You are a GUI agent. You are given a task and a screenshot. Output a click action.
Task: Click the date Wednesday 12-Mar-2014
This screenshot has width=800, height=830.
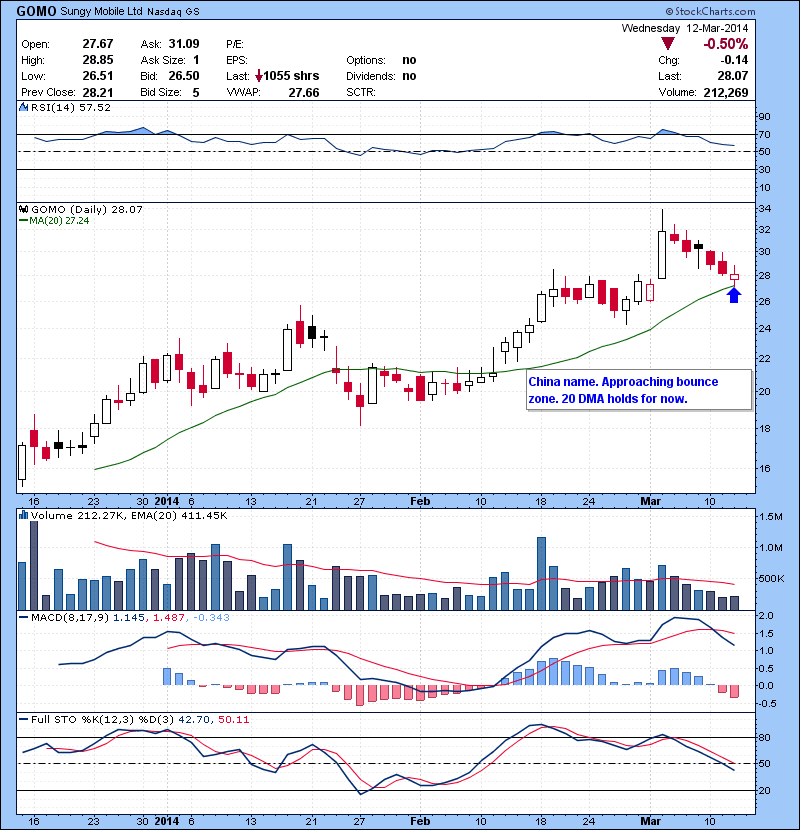(x=685, y=28)
